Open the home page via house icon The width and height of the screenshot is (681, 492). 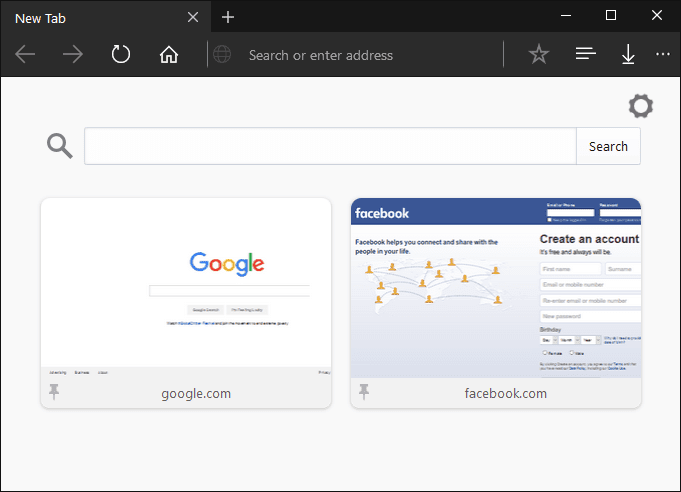pos(169,55)
